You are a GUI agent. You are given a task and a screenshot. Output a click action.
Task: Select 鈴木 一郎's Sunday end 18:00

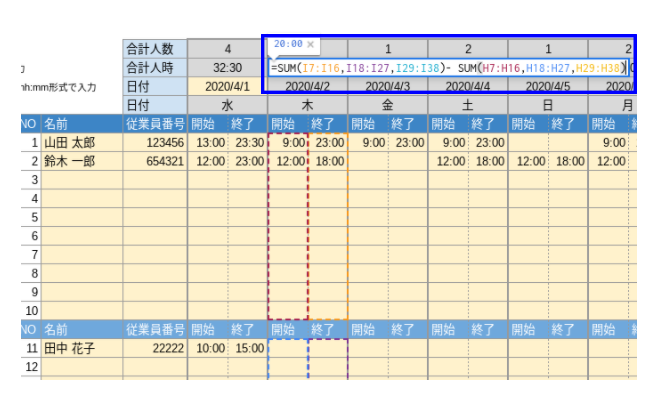(568, 161)
